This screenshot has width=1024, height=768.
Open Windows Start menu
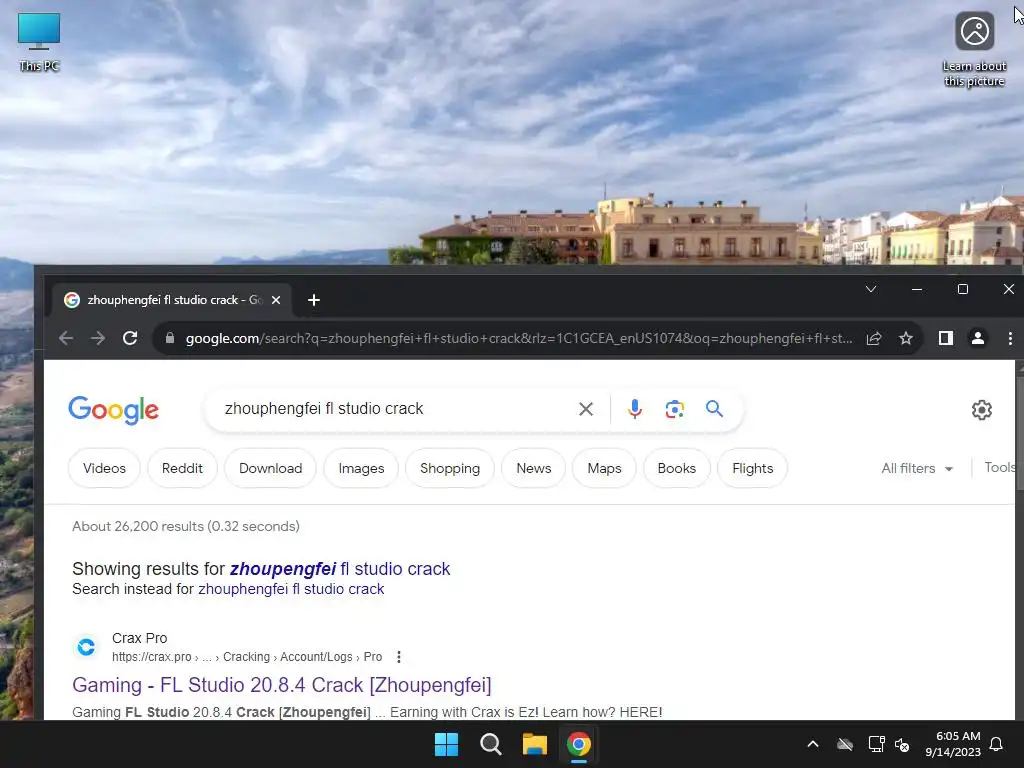point(447,744)
